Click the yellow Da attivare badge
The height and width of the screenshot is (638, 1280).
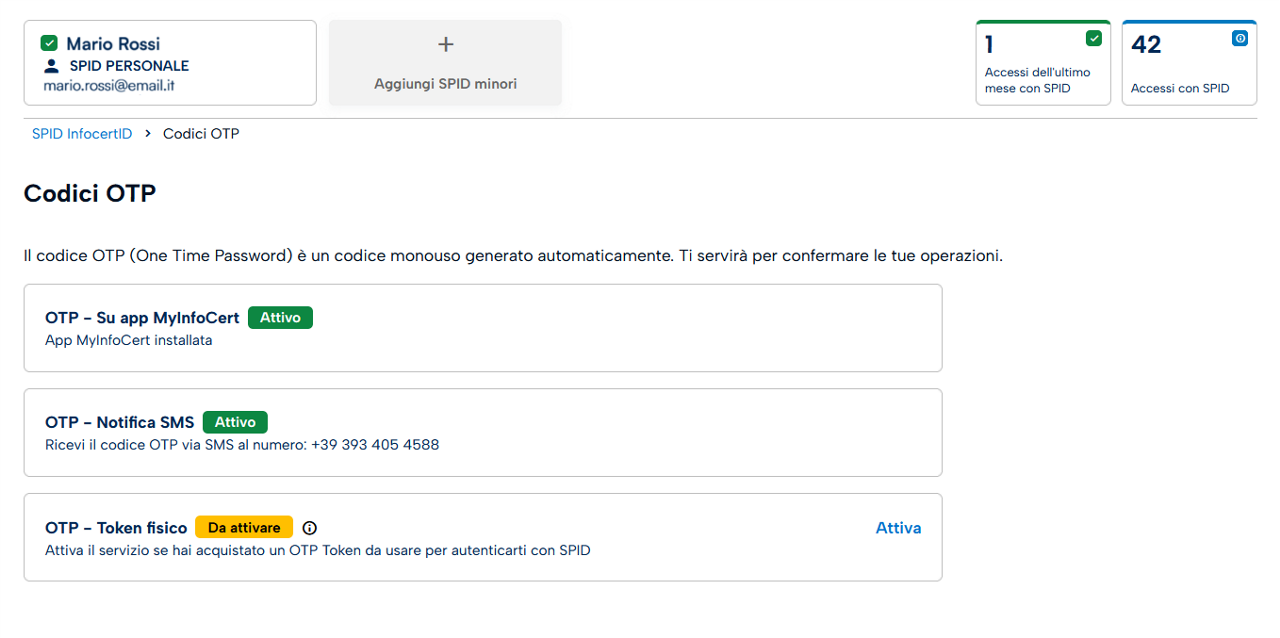[244, 527]
